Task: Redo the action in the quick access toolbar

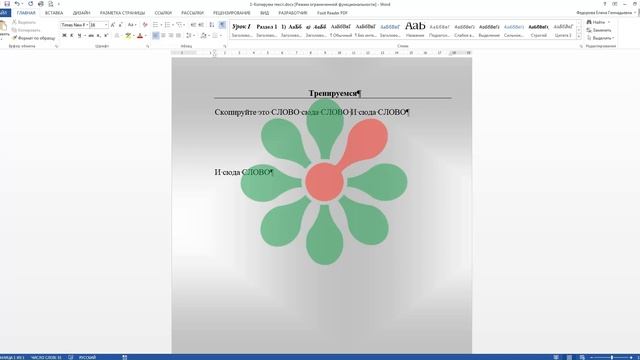Action: coord(31,4)
